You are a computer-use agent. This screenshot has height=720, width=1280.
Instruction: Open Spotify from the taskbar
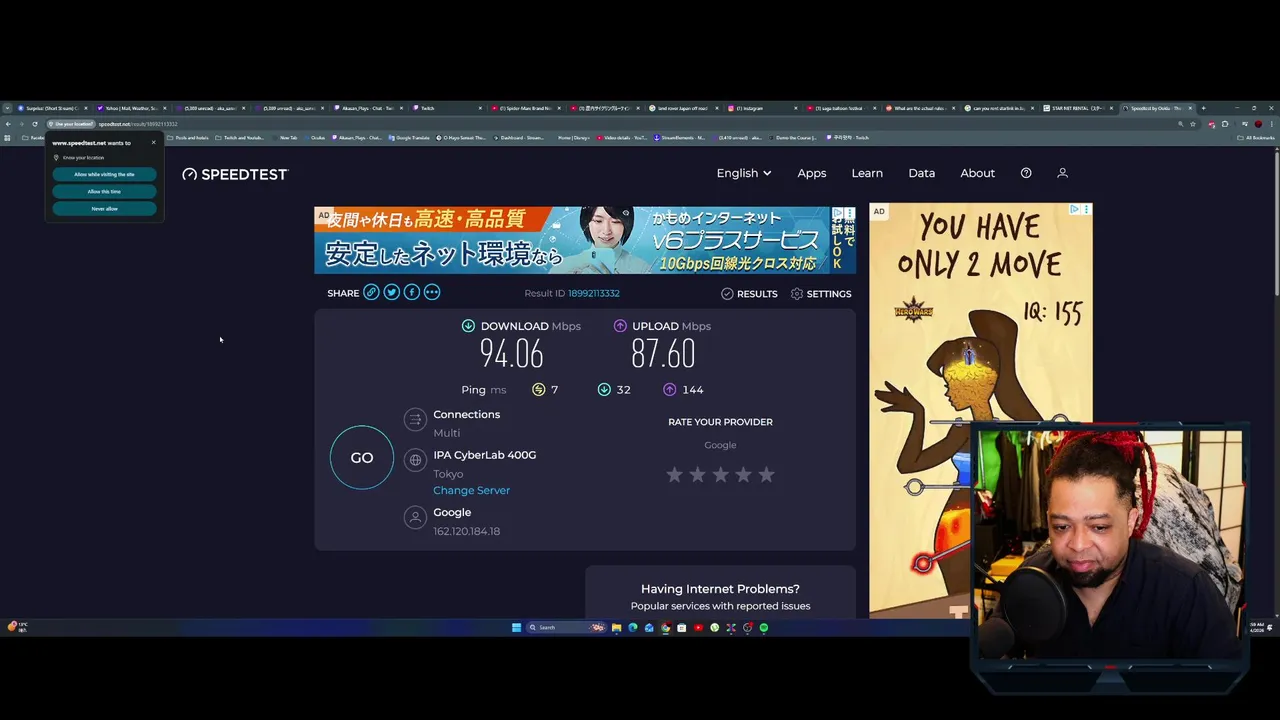point(764,627)
